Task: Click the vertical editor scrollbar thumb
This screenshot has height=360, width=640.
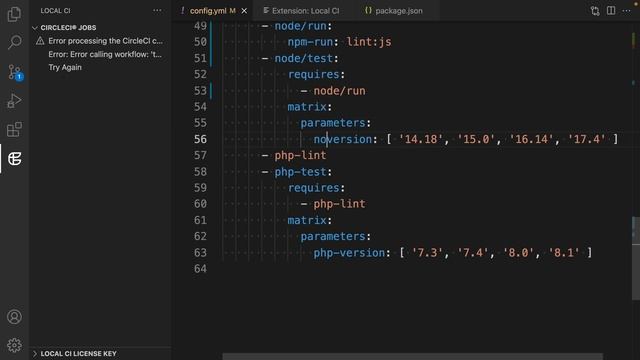Action: pyautogui.click(x=636, y=258)
